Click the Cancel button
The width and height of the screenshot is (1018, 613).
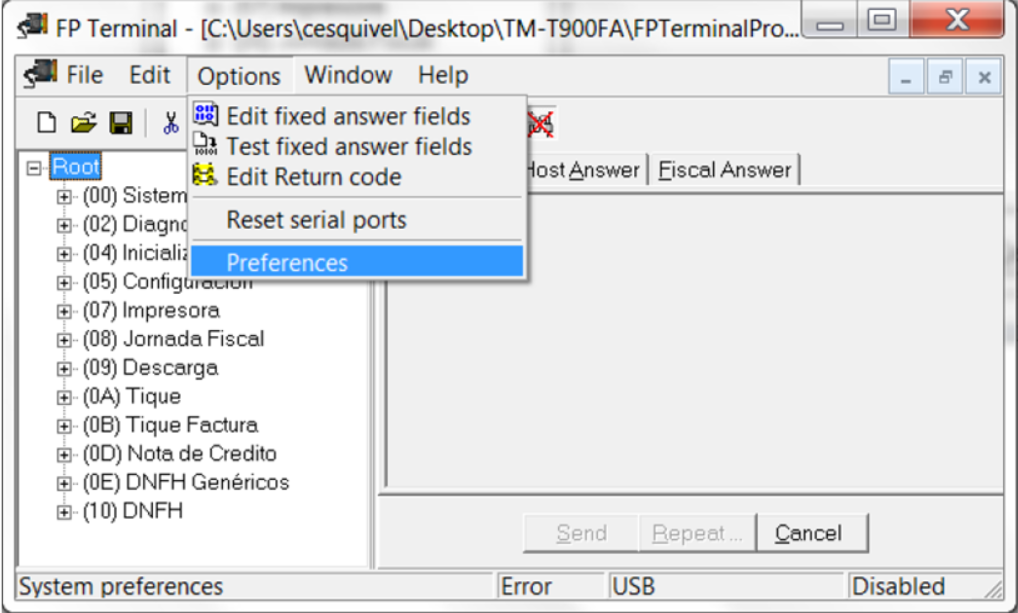click(808, 533)
